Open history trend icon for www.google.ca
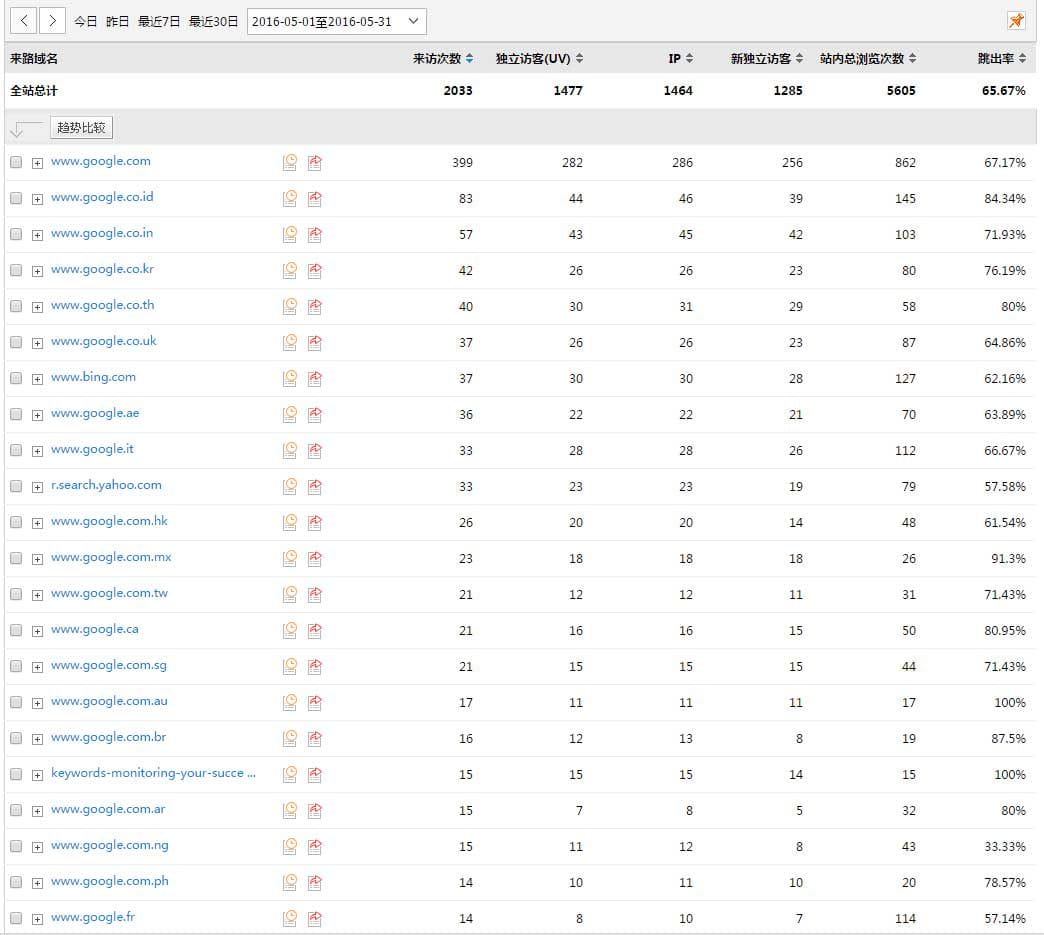This screenshot has width=1044, height=935. [x=290, y=630]
